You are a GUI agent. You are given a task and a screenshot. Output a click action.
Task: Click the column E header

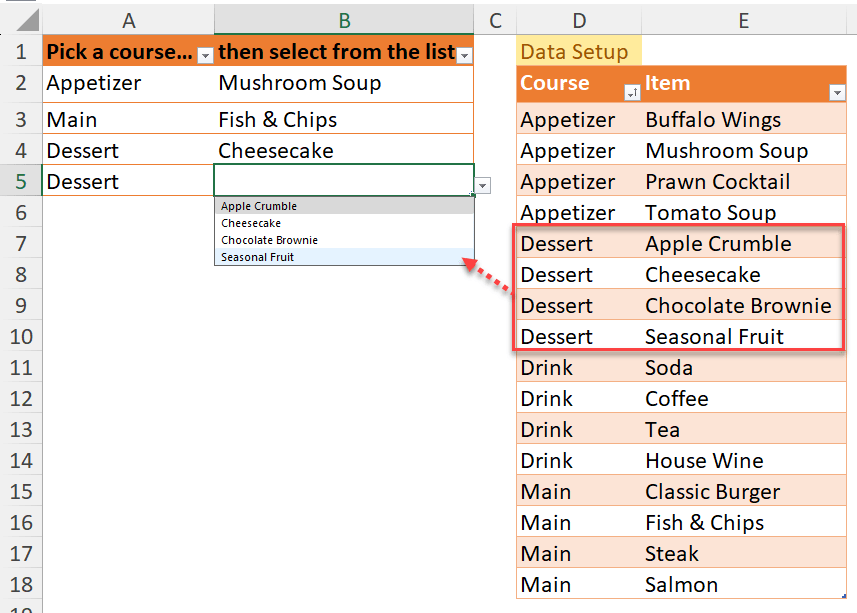(744, 20)
